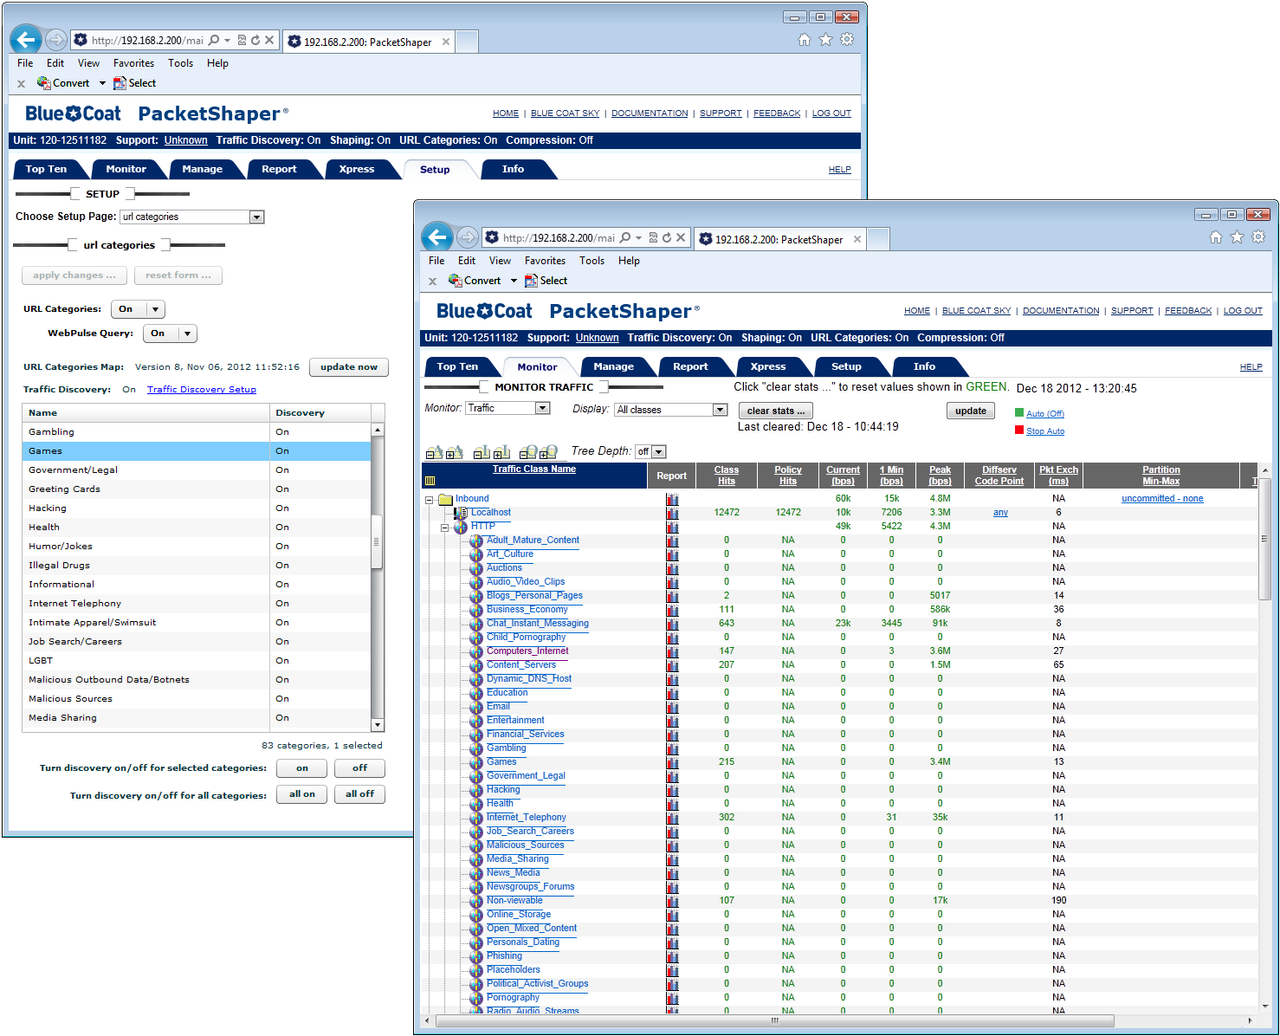Viewport: 1280px width, 1036px height.
Task: Go back in the front Monitor browser window
Action: tap(437, 237)
